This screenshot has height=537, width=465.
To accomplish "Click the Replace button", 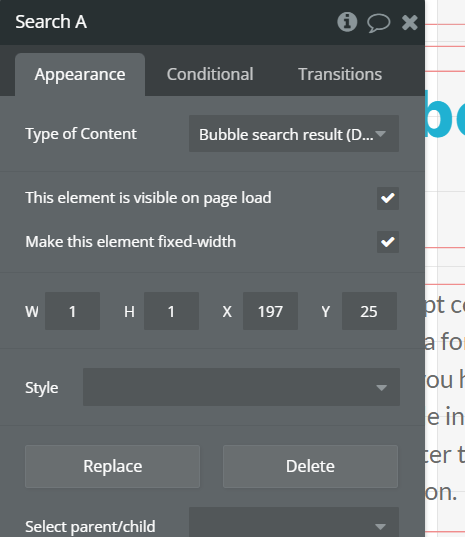I will coord(113,466).
